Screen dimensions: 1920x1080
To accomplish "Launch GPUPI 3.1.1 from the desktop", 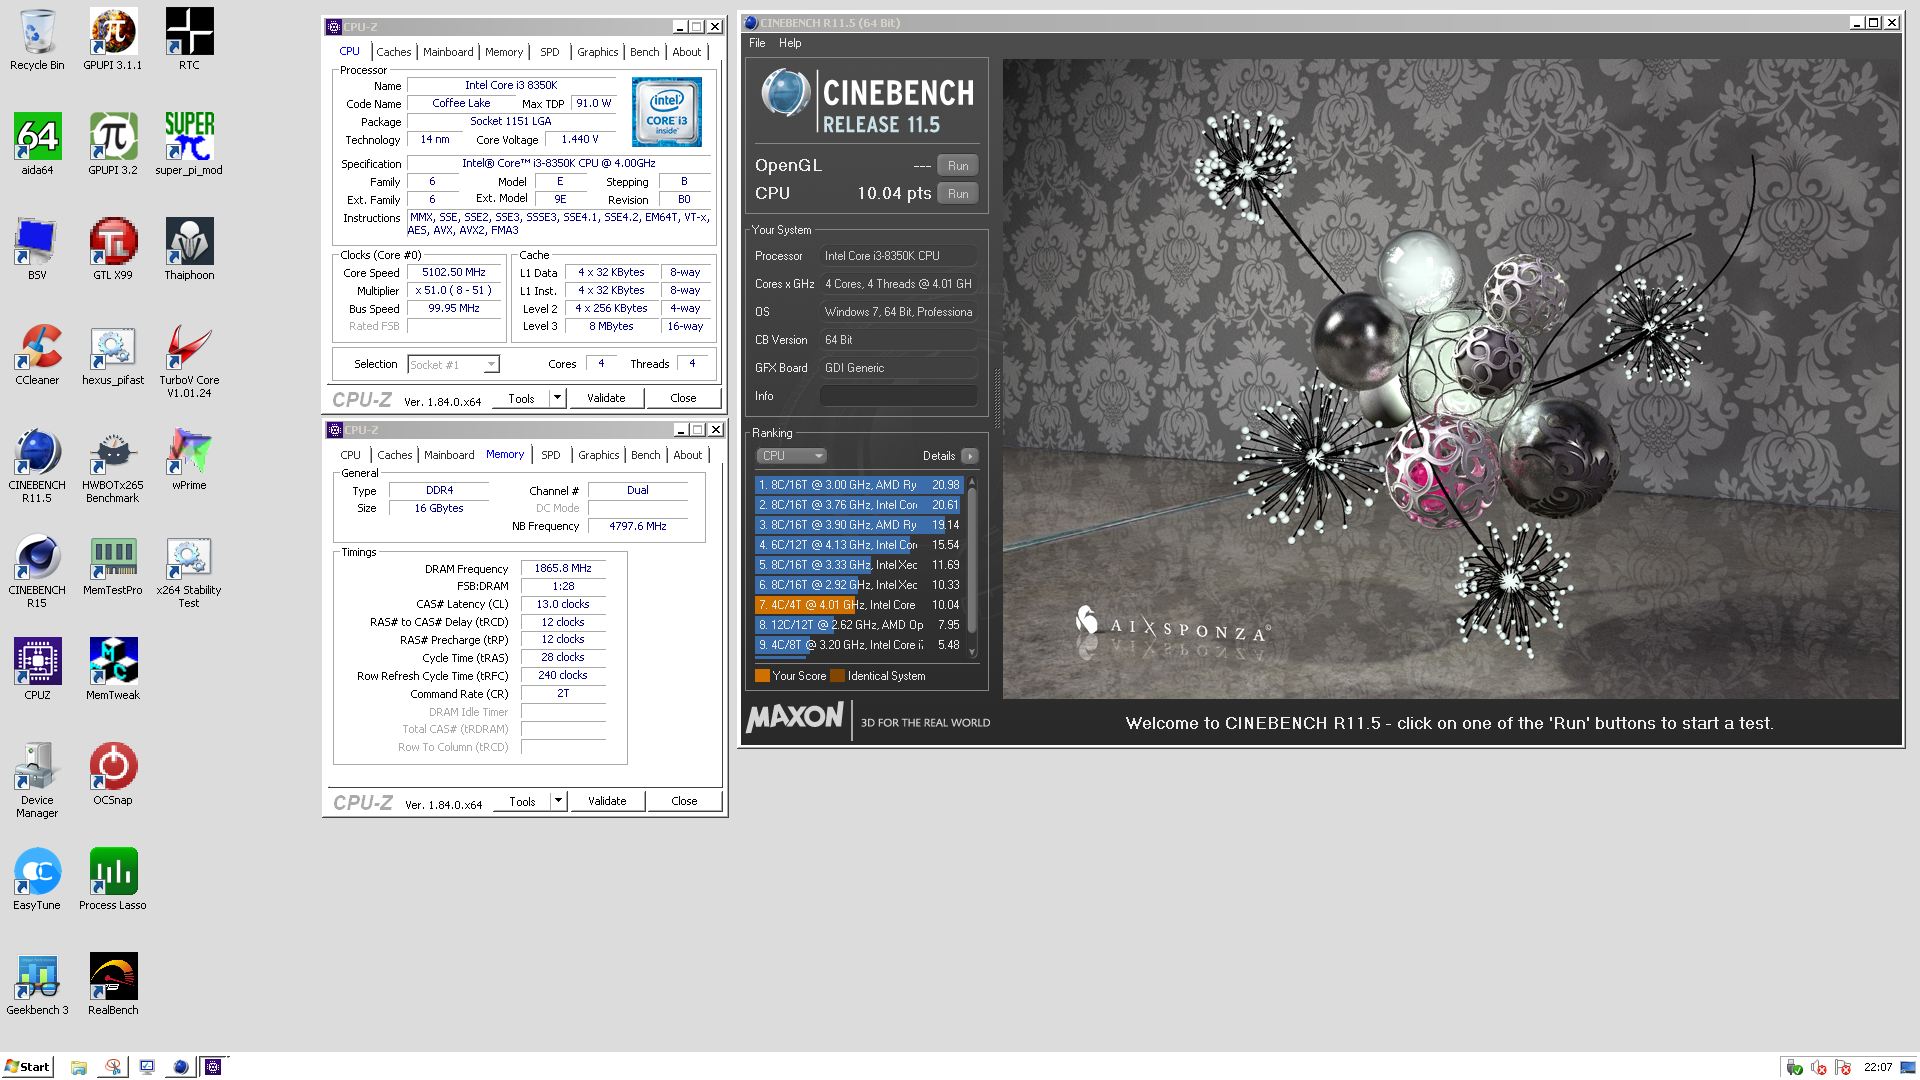I will click(113, 40).
